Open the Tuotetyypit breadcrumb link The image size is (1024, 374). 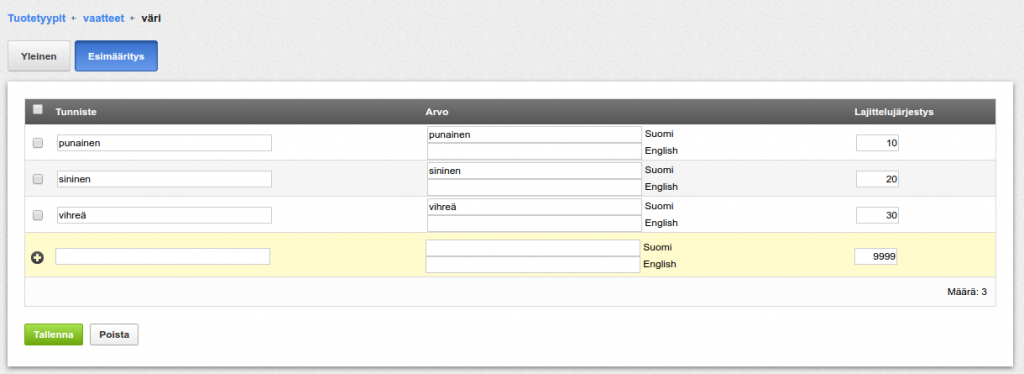click(37, 18)
